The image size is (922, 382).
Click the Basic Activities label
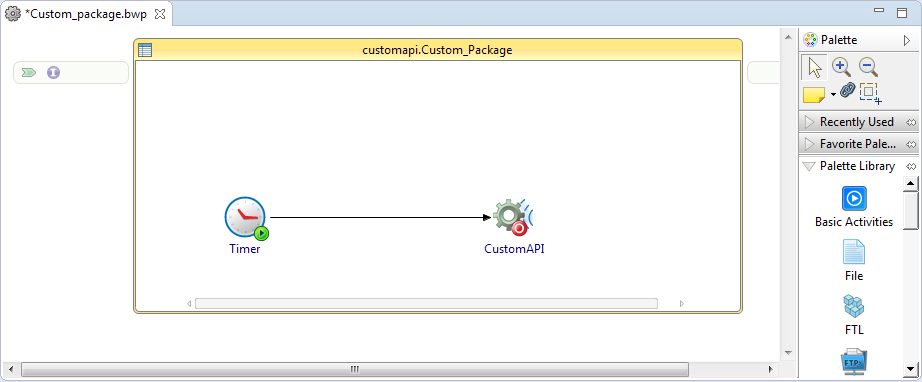tap(854, 222)
